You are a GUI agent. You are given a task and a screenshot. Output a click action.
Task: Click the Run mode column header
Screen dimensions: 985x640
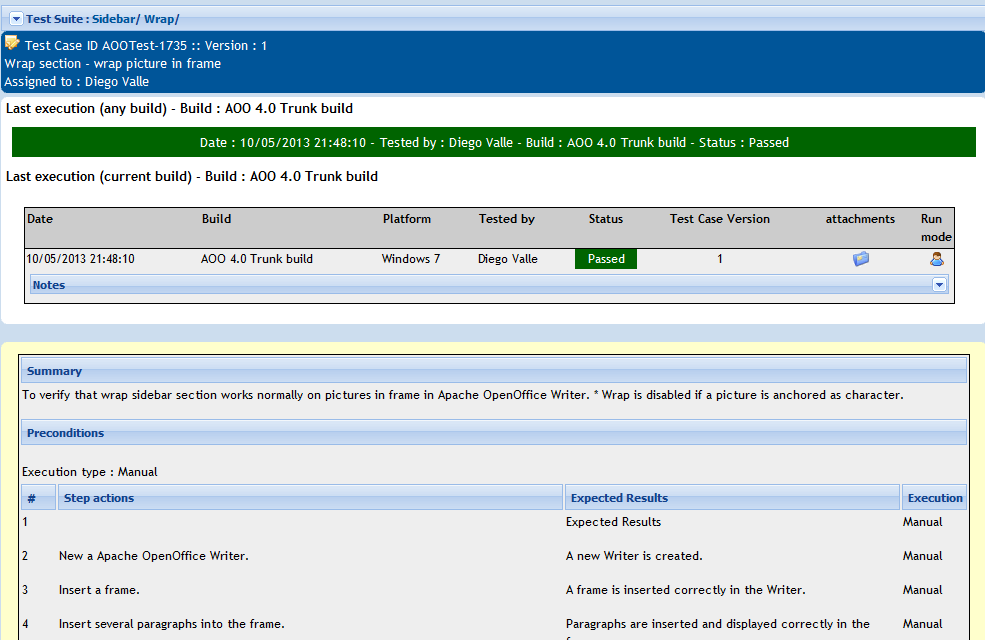pos(936,227)
